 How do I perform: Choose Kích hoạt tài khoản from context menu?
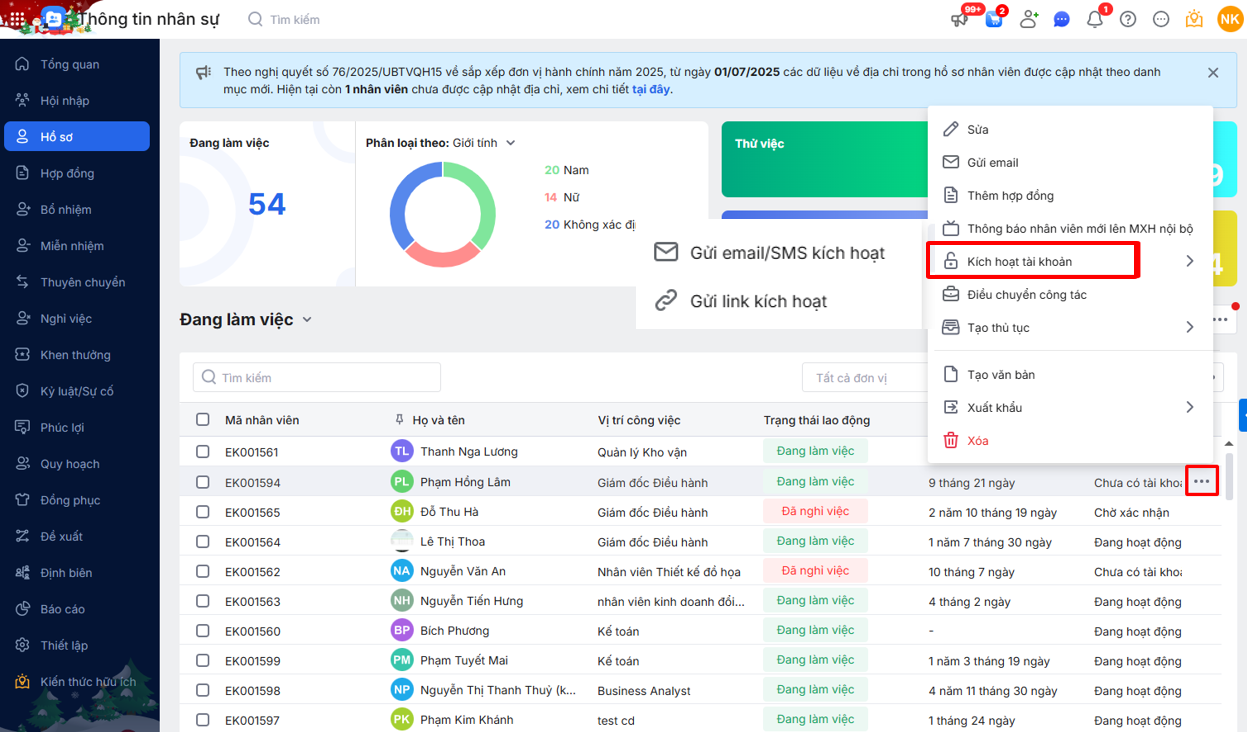click(1019, 262)
